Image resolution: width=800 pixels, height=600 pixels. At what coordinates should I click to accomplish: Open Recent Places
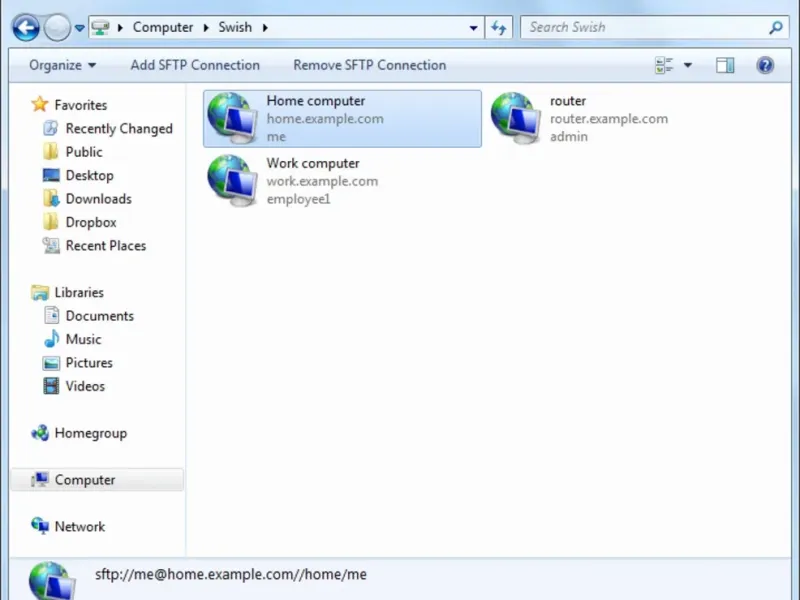[x=106, y=246]
